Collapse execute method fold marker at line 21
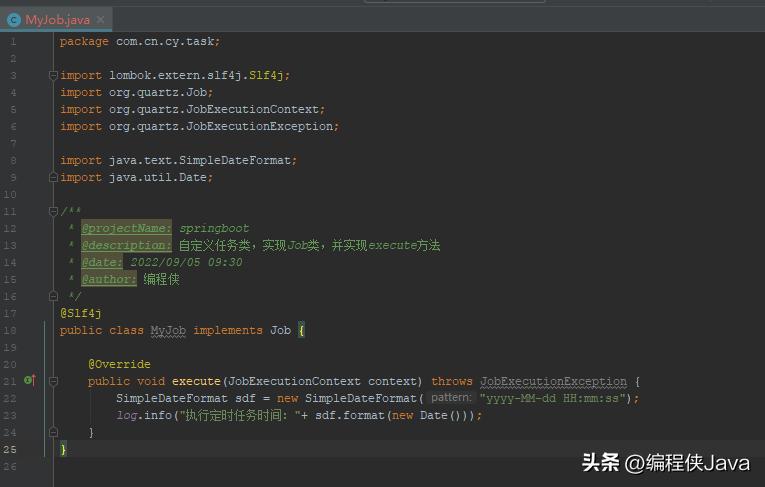The height and width of the screenshot is (487, 765). pos(54,381)
